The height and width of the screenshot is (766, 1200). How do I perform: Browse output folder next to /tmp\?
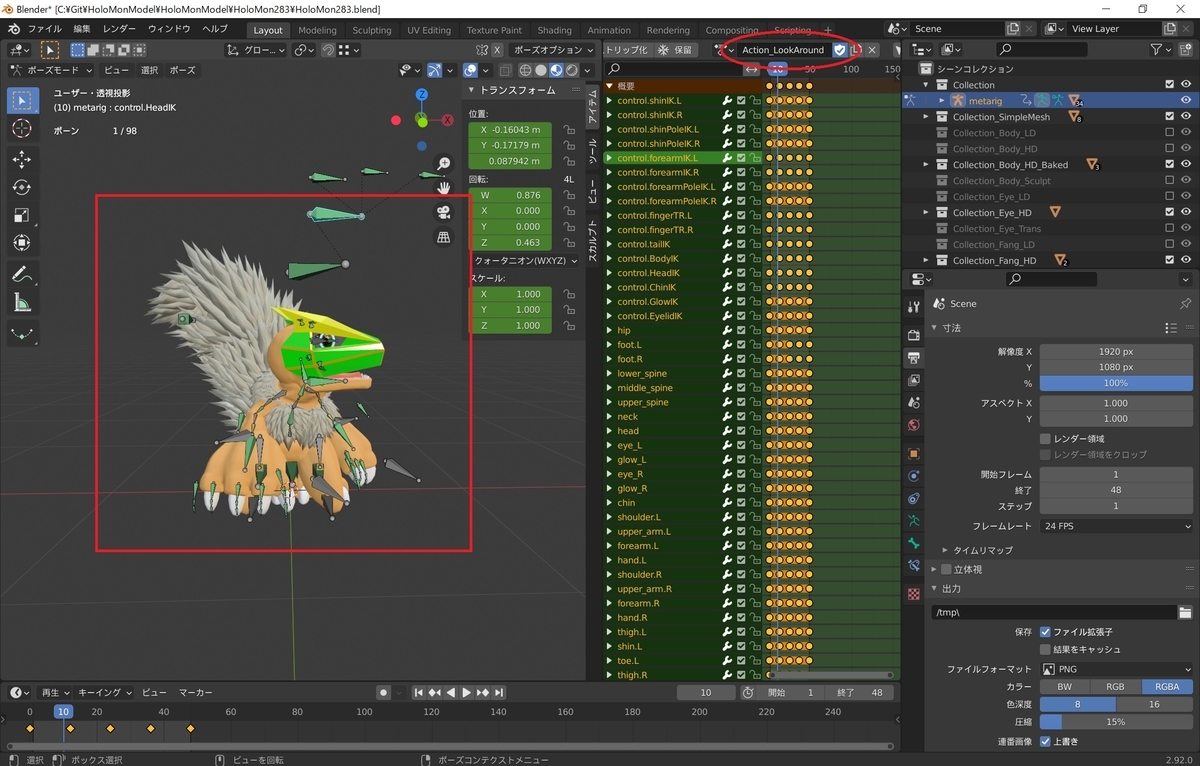pyautogui.click(x=1185, y=612)
